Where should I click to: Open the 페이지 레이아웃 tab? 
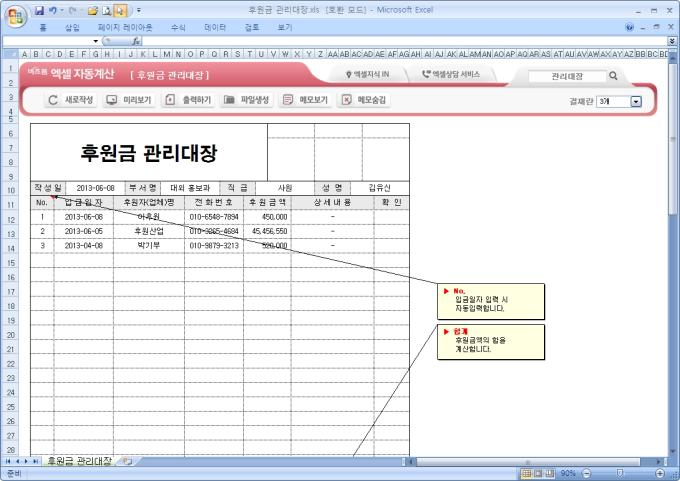tap(125, 28)
